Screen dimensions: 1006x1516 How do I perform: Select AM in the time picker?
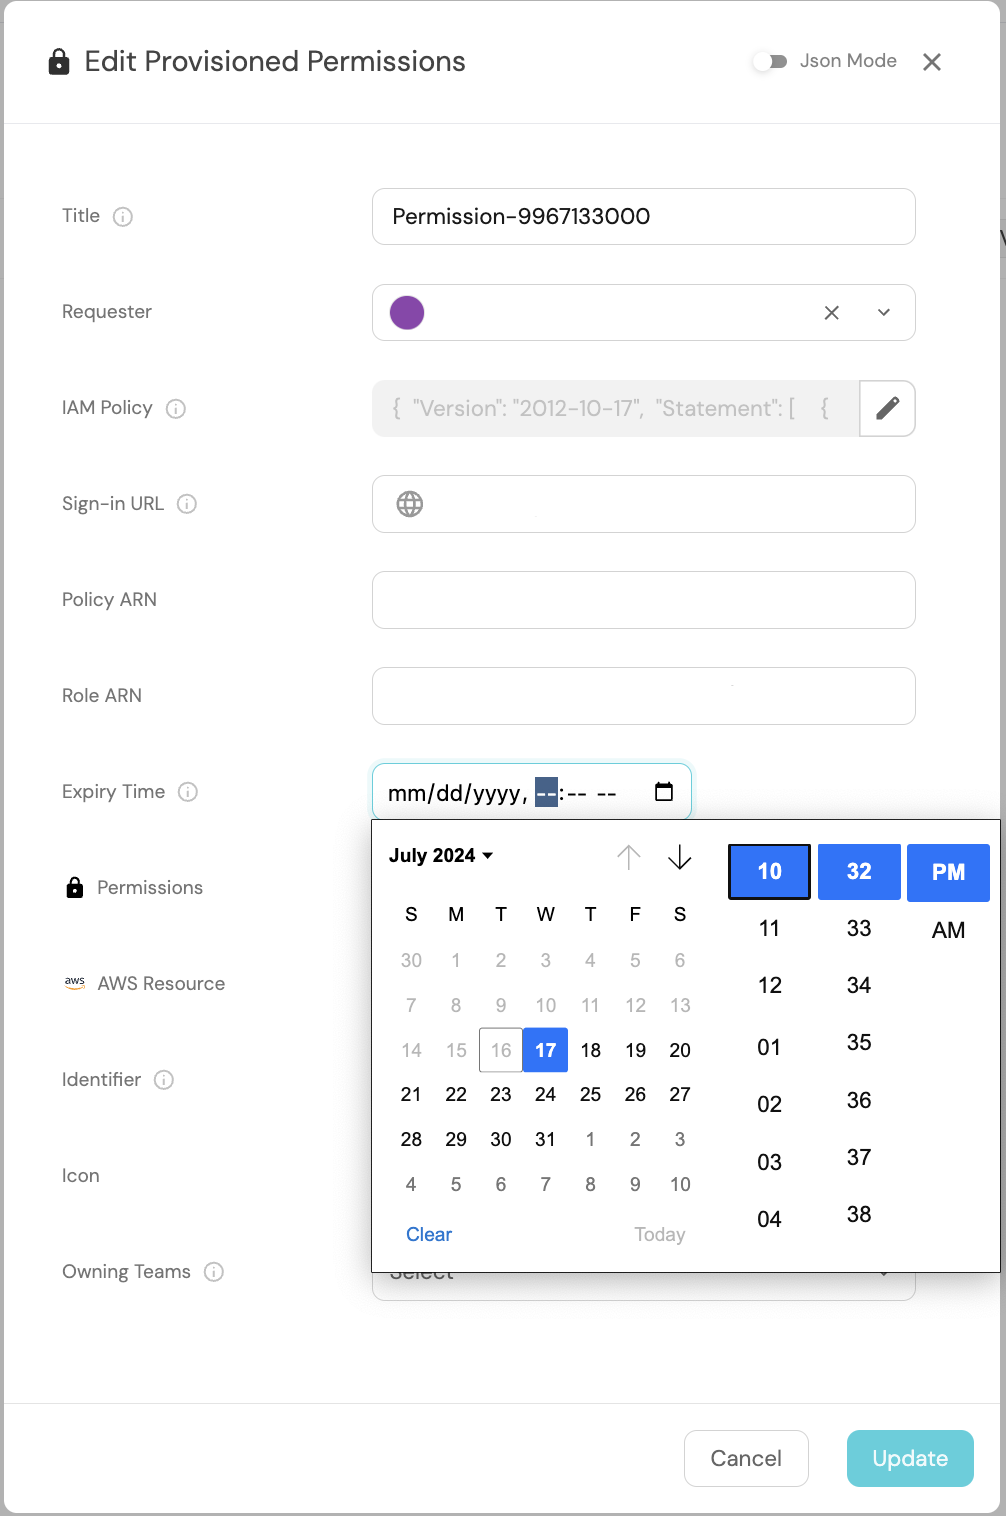pyautogui.click(x=948, y=930)
